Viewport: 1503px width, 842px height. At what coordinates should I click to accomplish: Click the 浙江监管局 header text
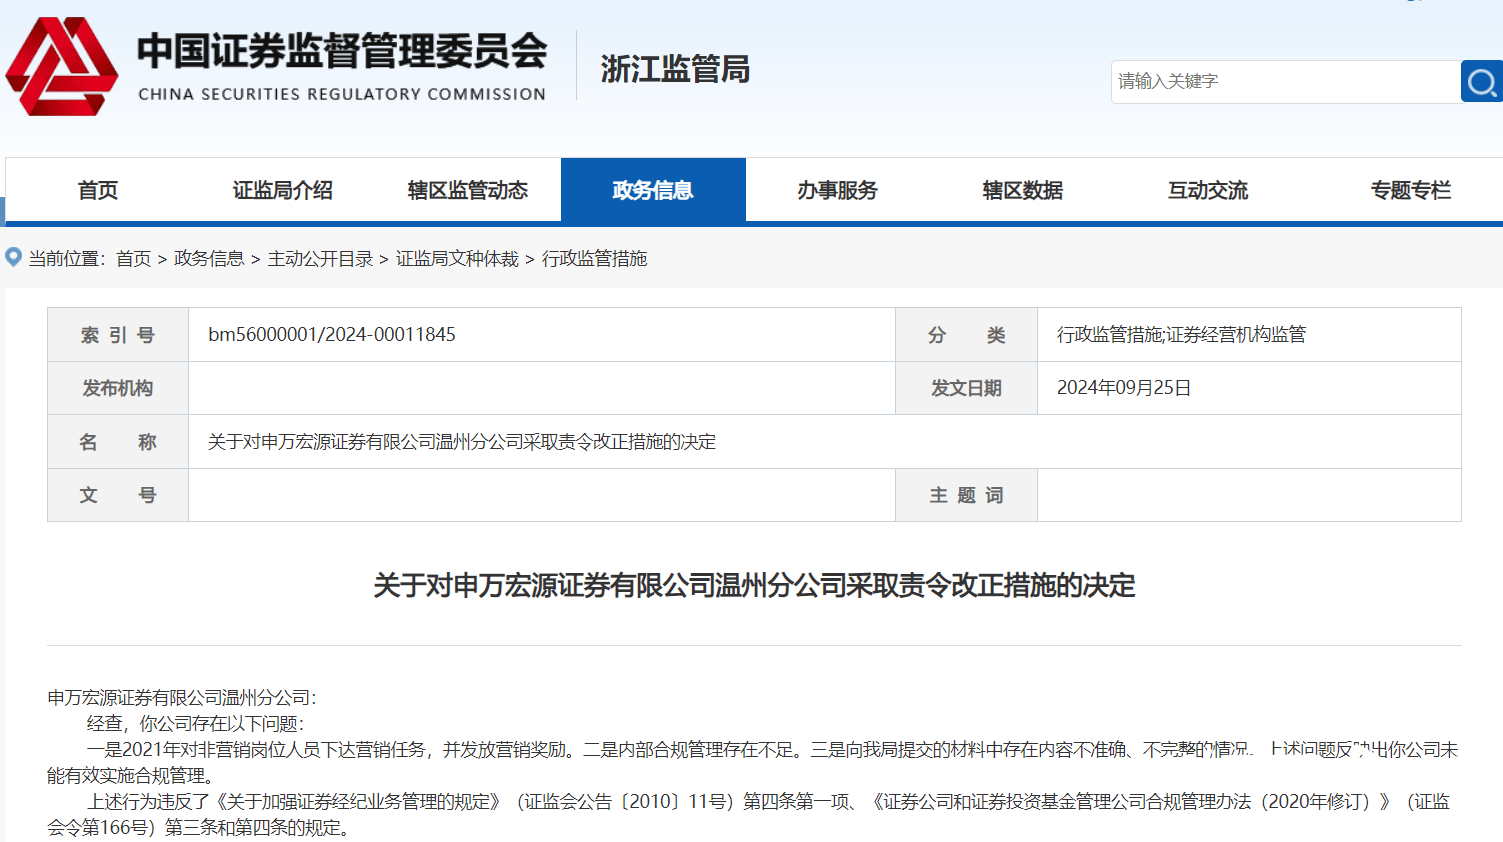[x=675, y=69]
